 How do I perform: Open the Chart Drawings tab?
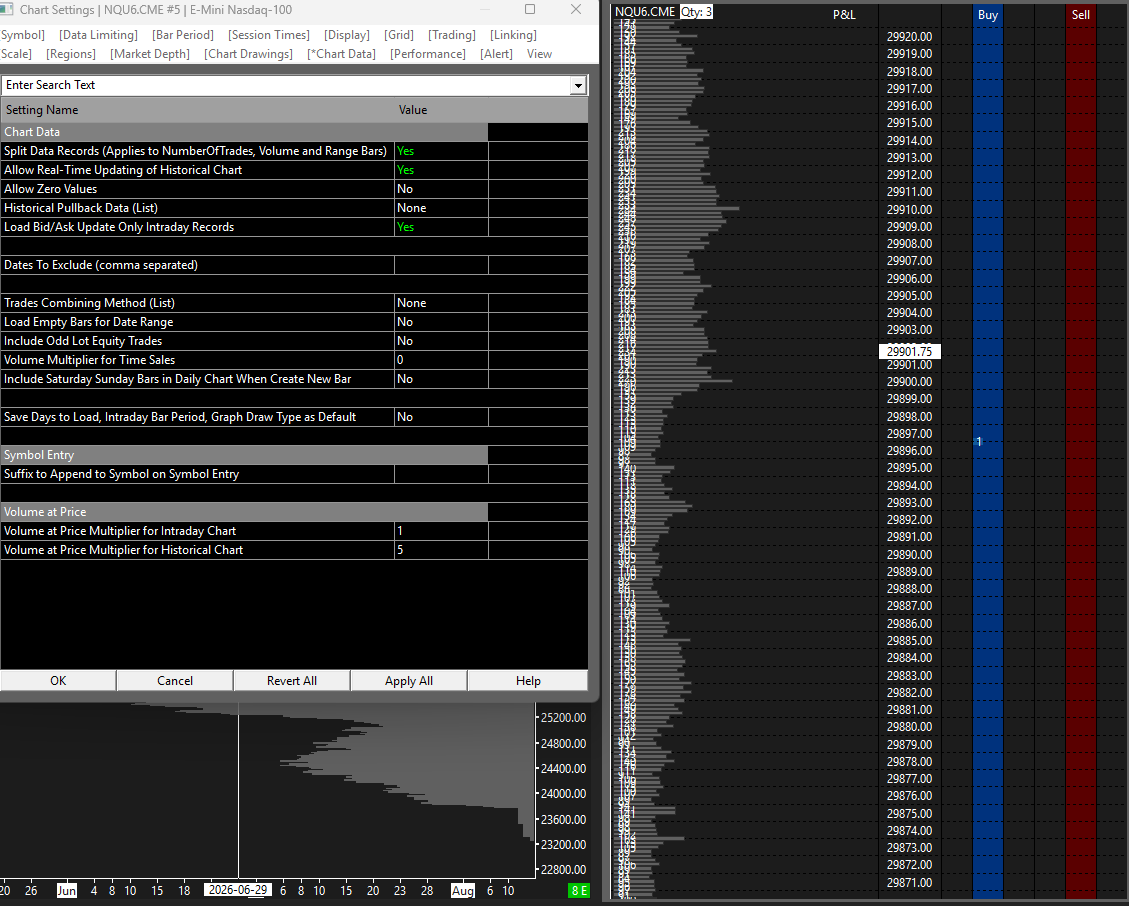point(248,54)
